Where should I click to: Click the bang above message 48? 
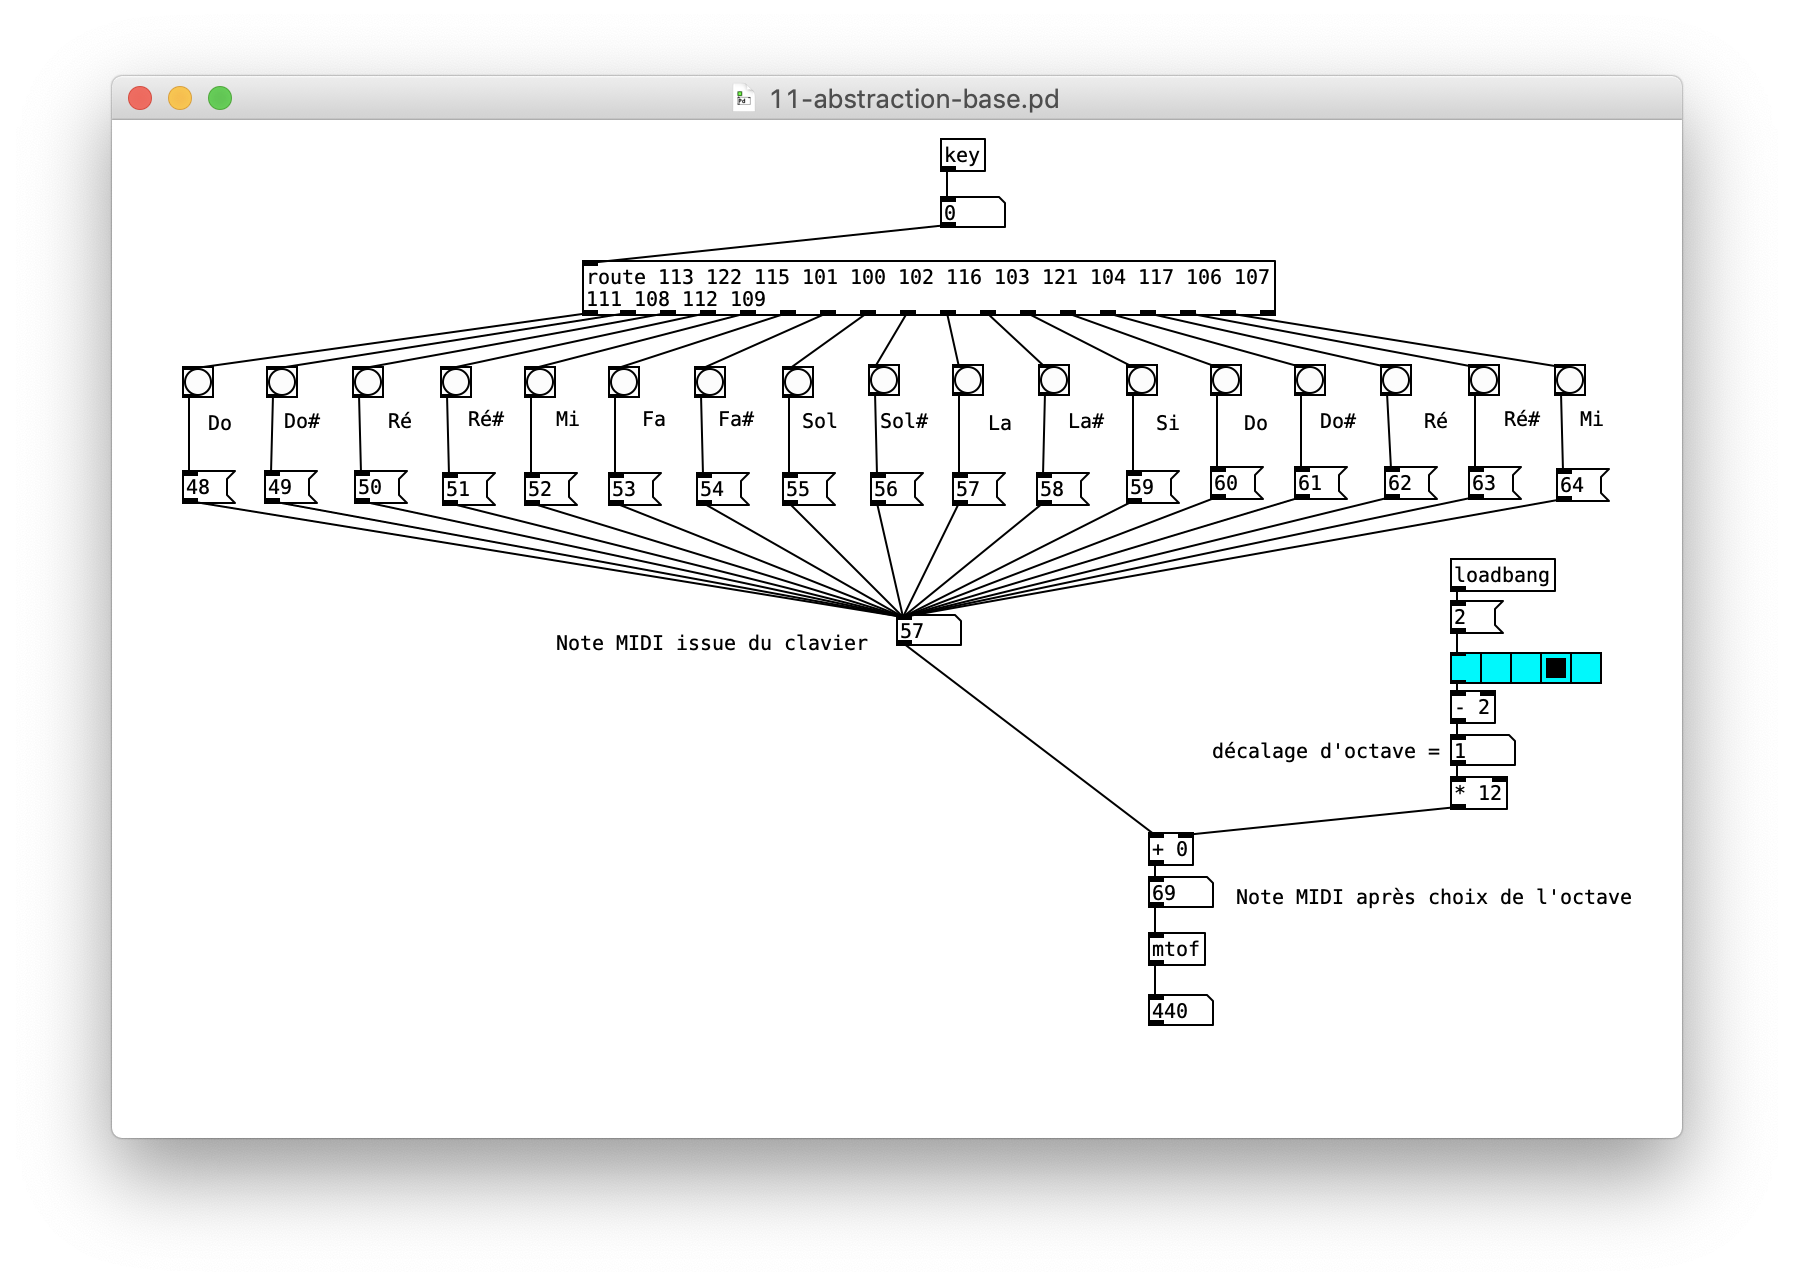[x=198, y=382]
